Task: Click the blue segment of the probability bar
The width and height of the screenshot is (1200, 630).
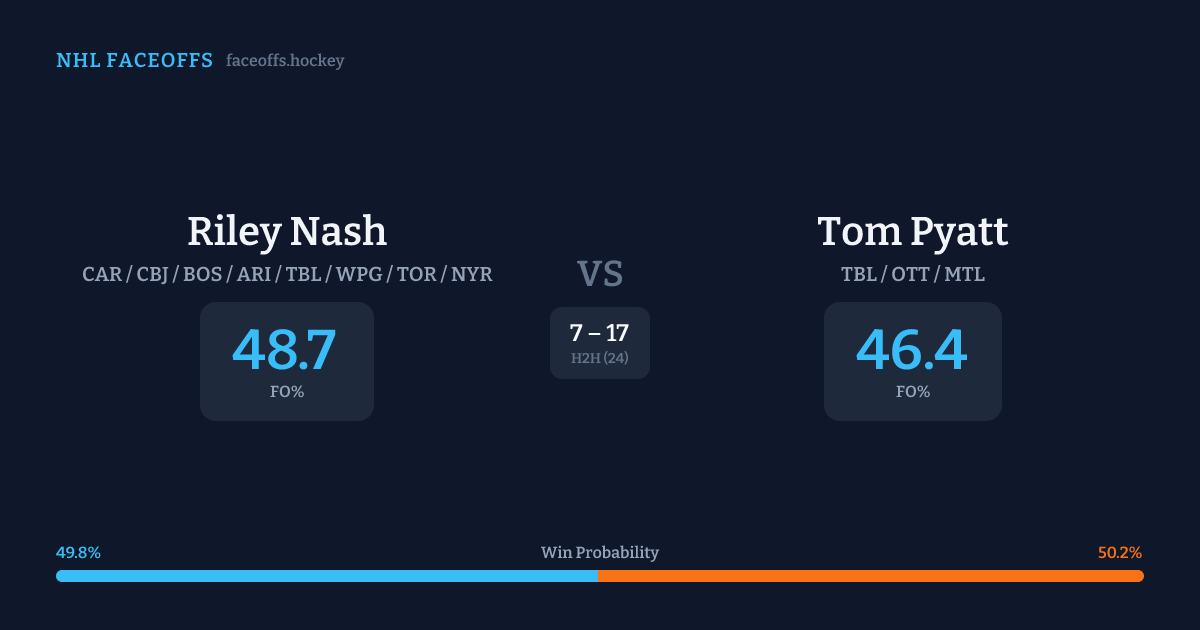Action: click(326, 576)
